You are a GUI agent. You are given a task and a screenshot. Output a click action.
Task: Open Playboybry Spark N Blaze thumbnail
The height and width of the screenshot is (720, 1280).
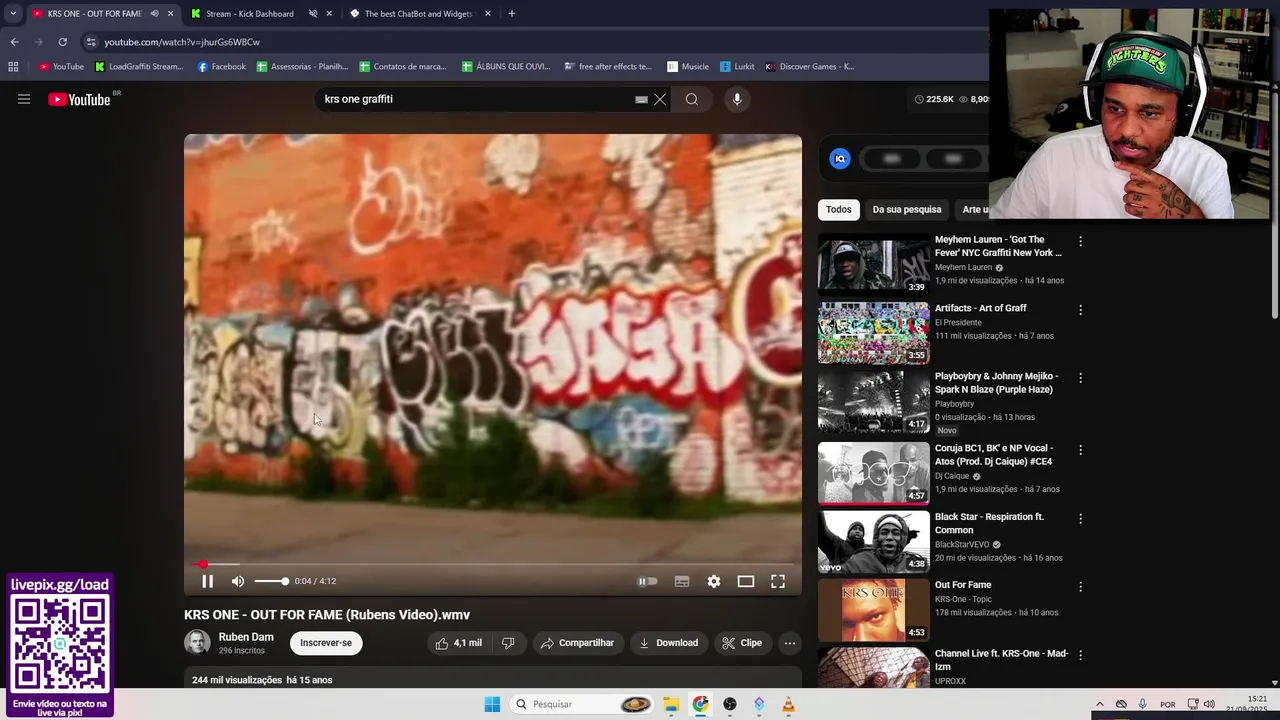[874, 402]
